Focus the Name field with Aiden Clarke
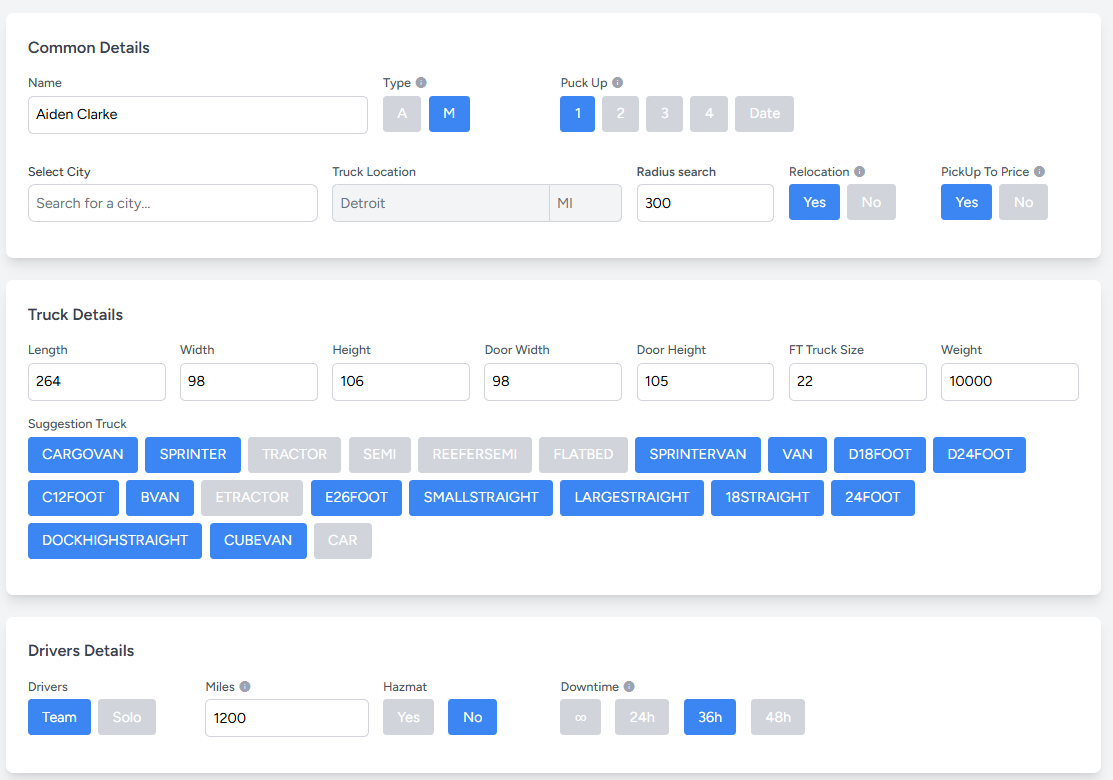Viewport: 1113px width, 780px height. point(197,115)
